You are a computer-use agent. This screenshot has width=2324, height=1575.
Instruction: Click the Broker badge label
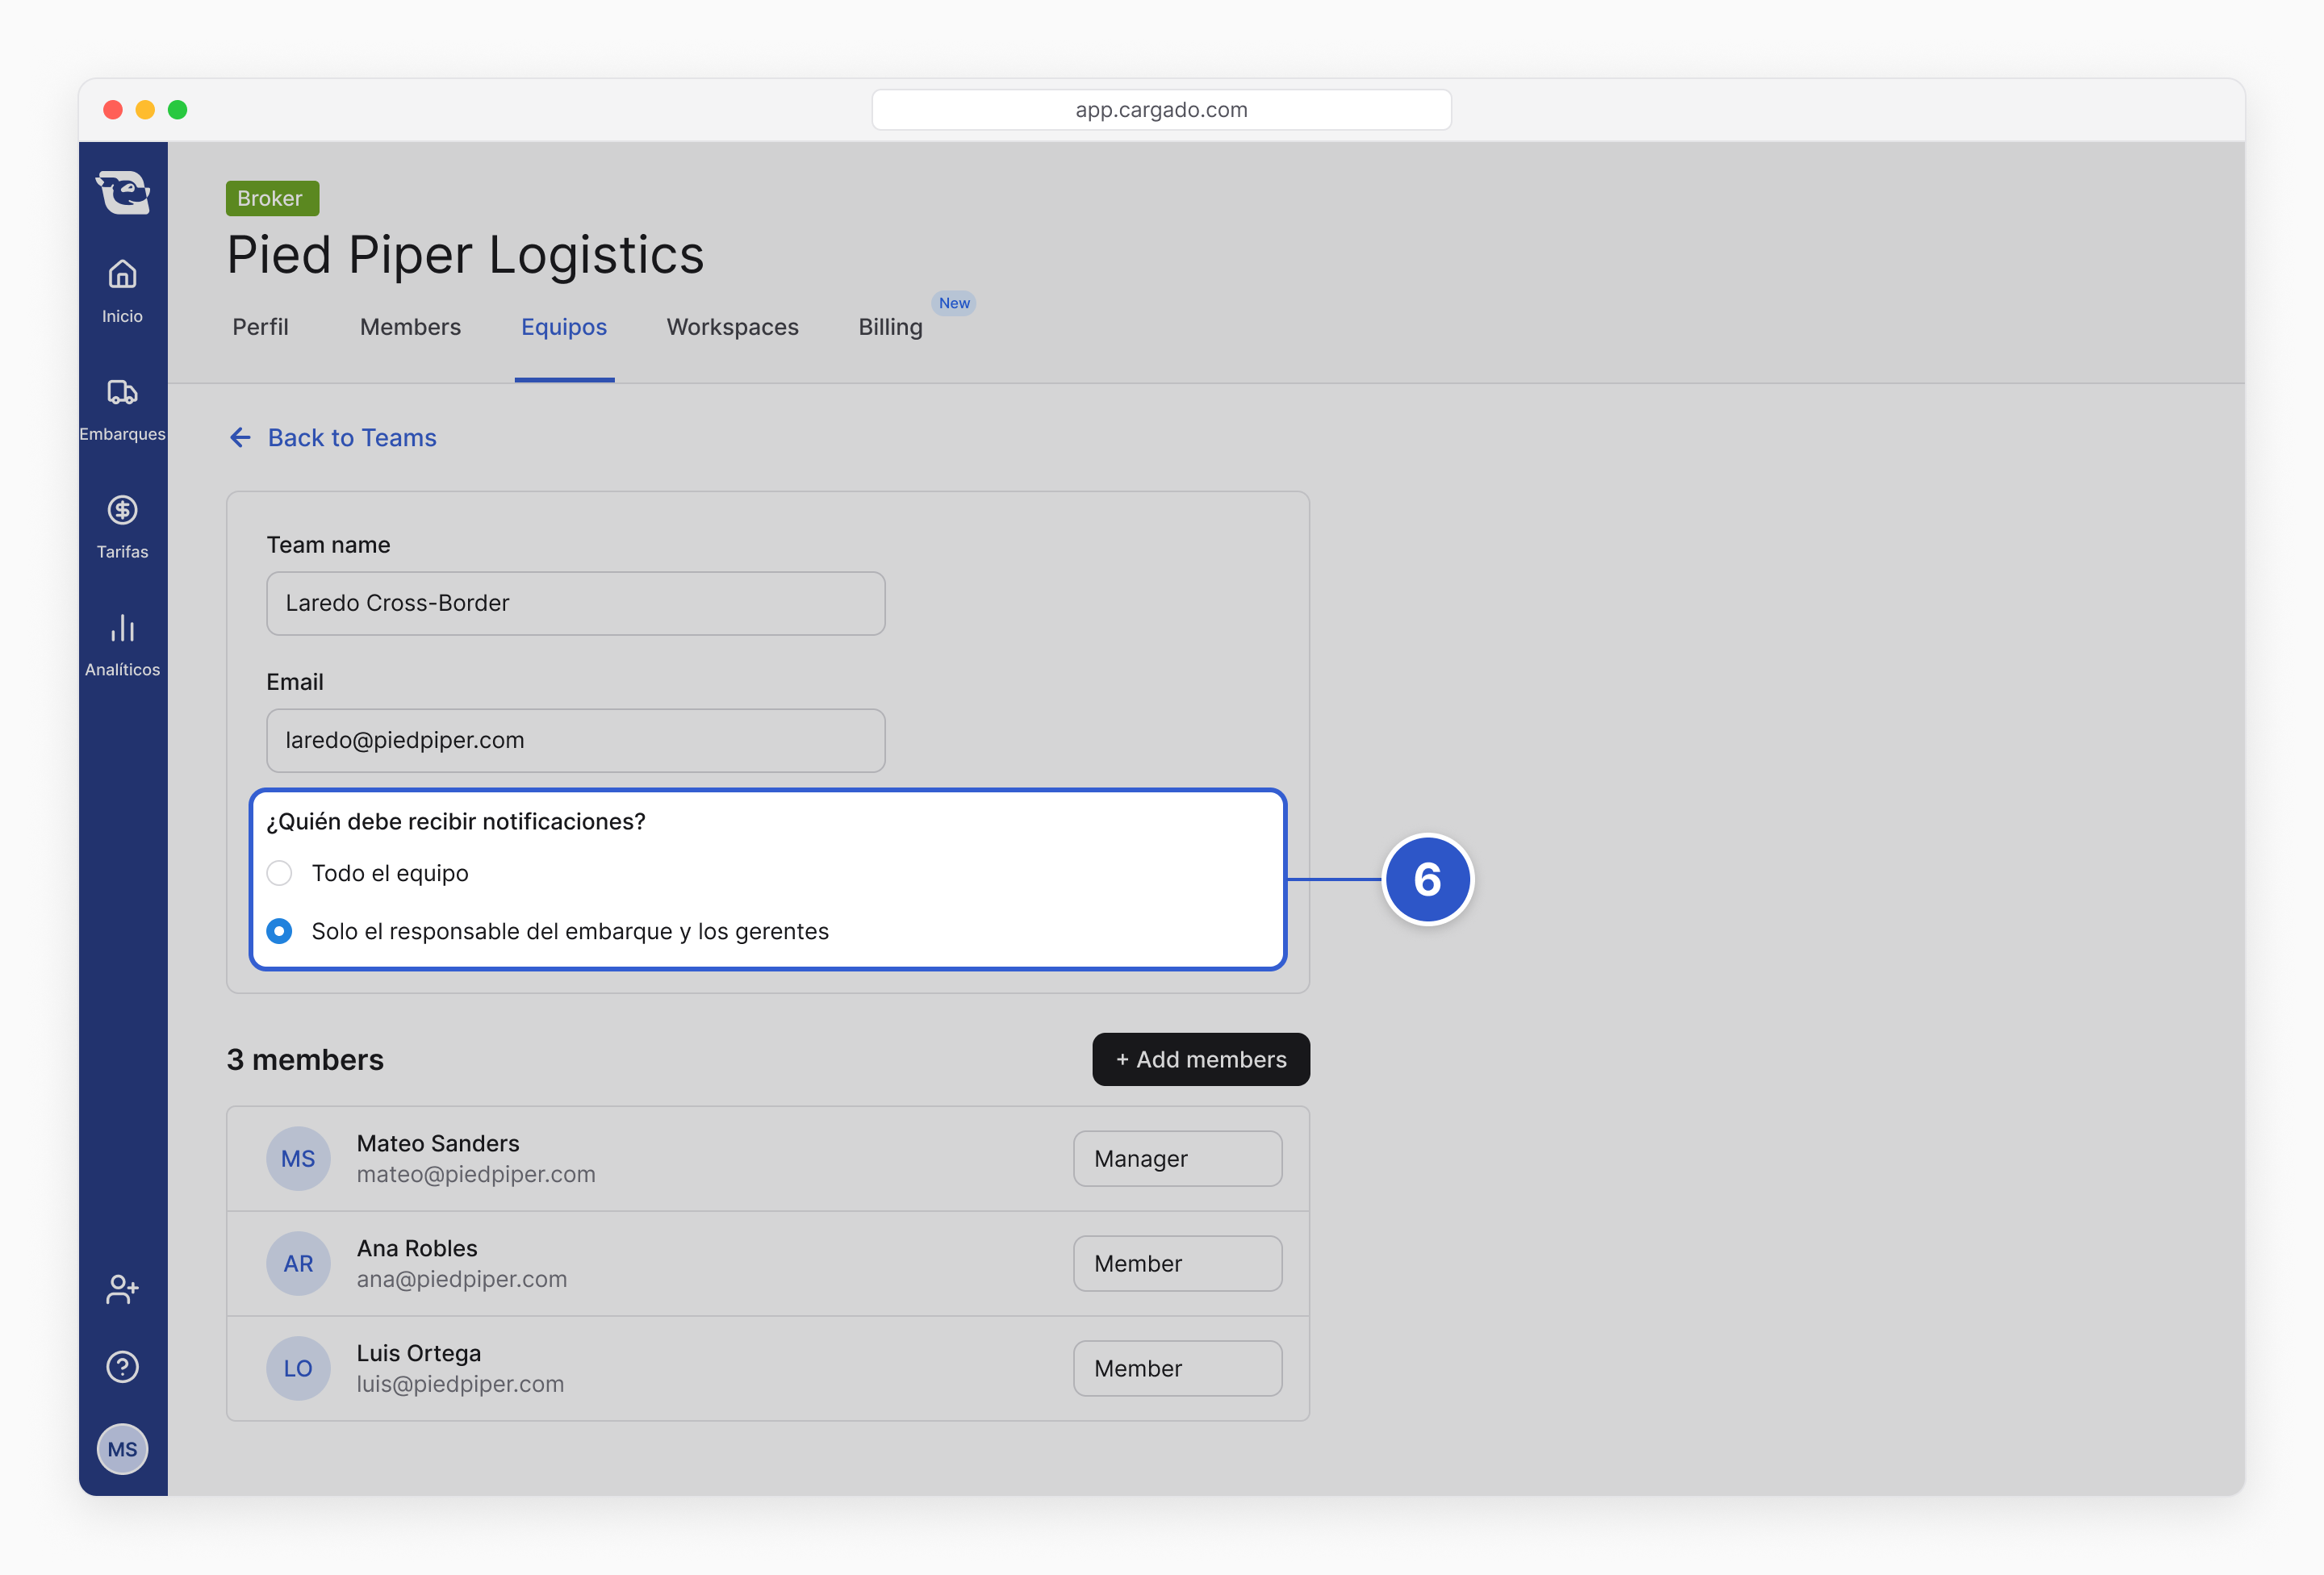(x=272, y=198)
